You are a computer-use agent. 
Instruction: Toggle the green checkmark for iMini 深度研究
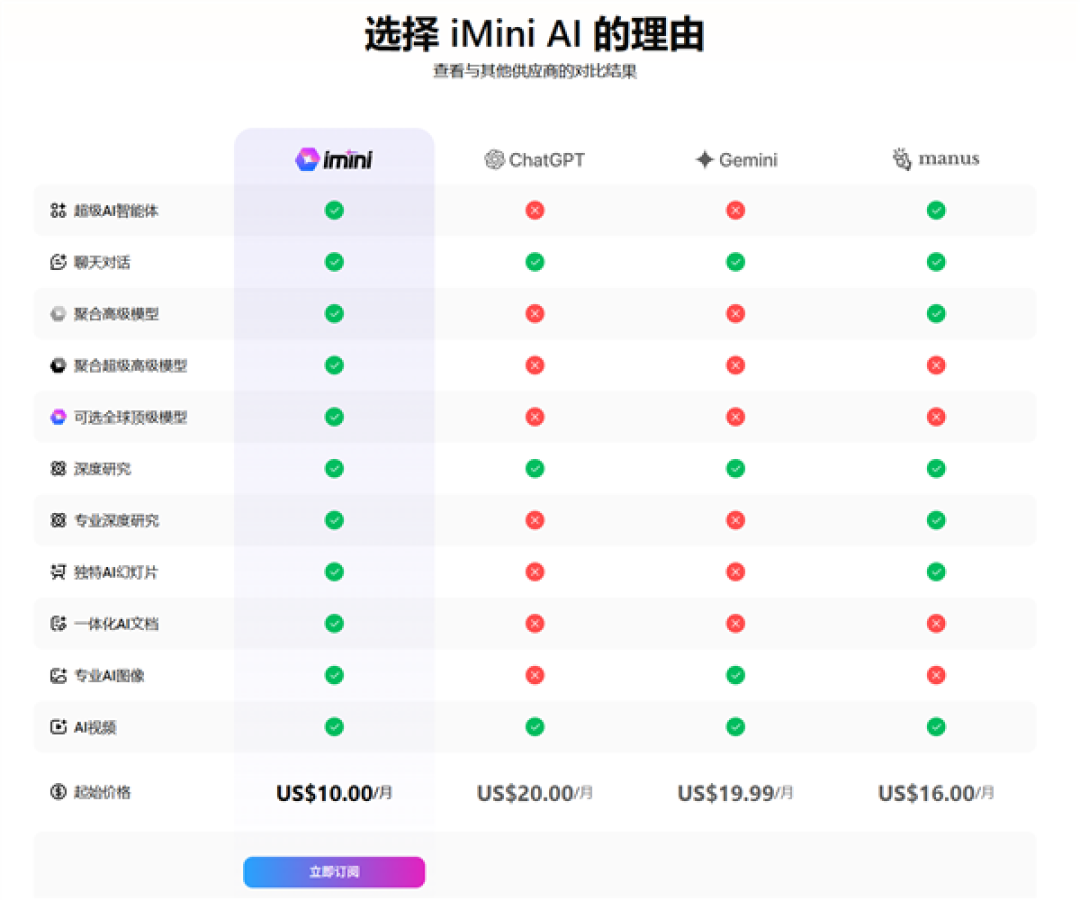point(333,468)
